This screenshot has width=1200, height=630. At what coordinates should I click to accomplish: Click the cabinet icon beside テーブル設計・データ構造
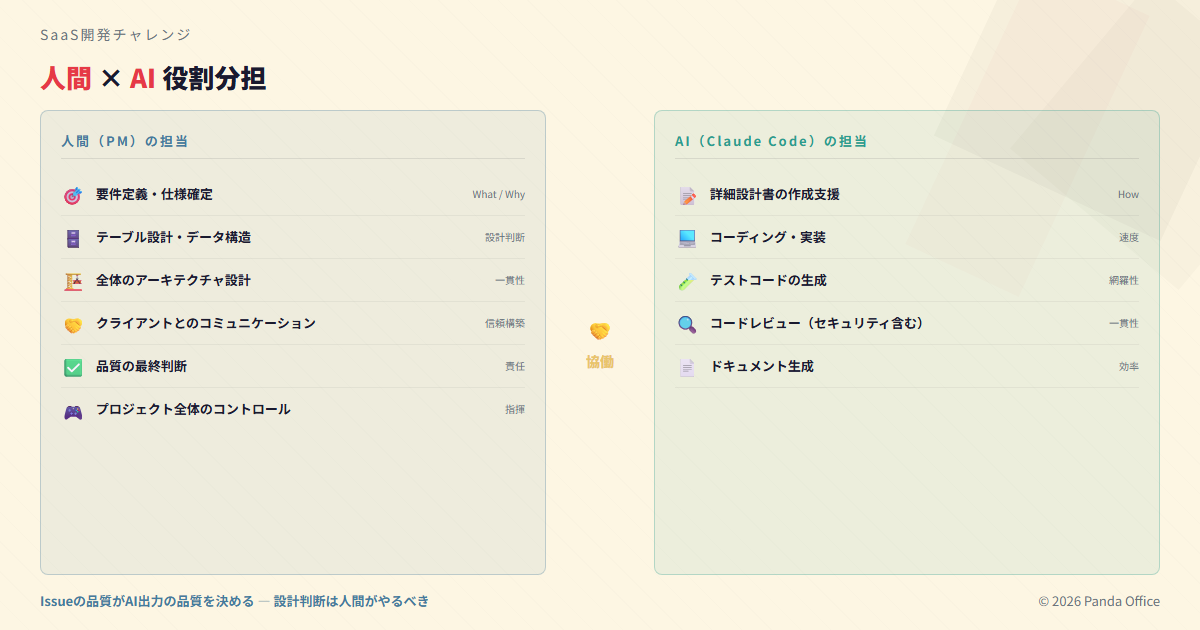[x=73, y=239]
